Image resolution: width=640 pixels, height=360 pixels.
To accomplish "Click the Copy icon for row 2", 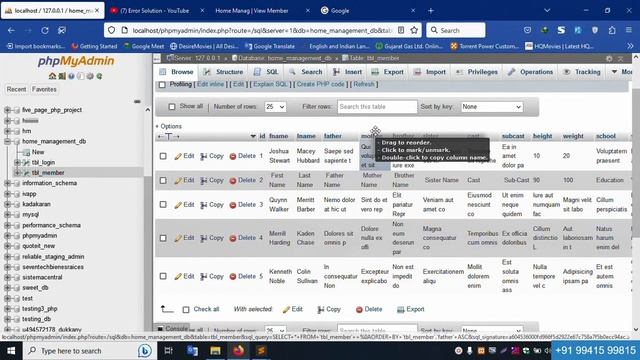I will 204,180.
